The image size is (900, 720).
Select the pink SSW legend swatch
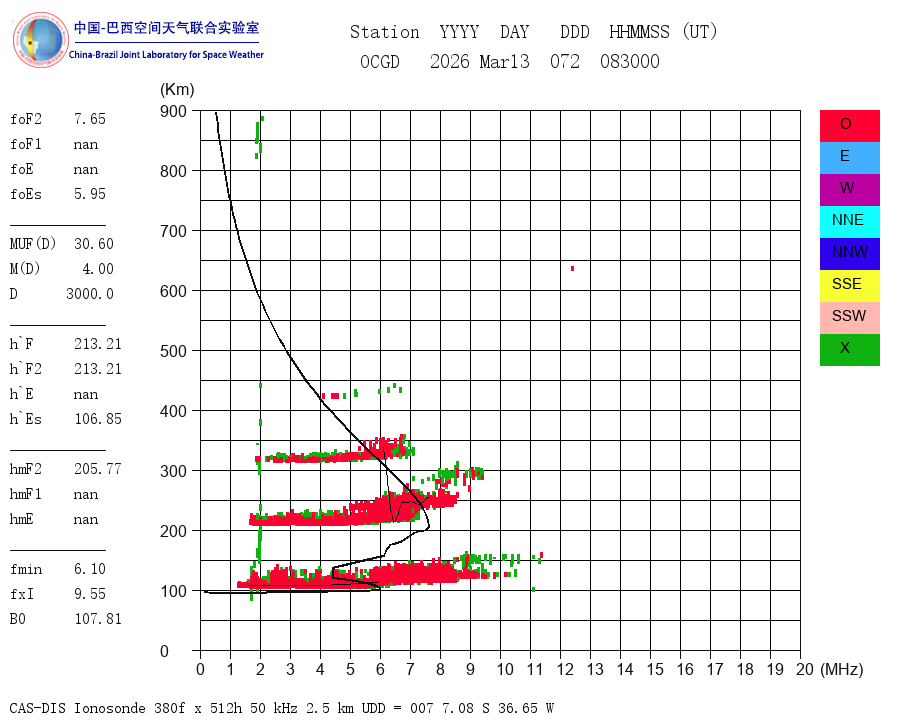[x=849, y=318]
